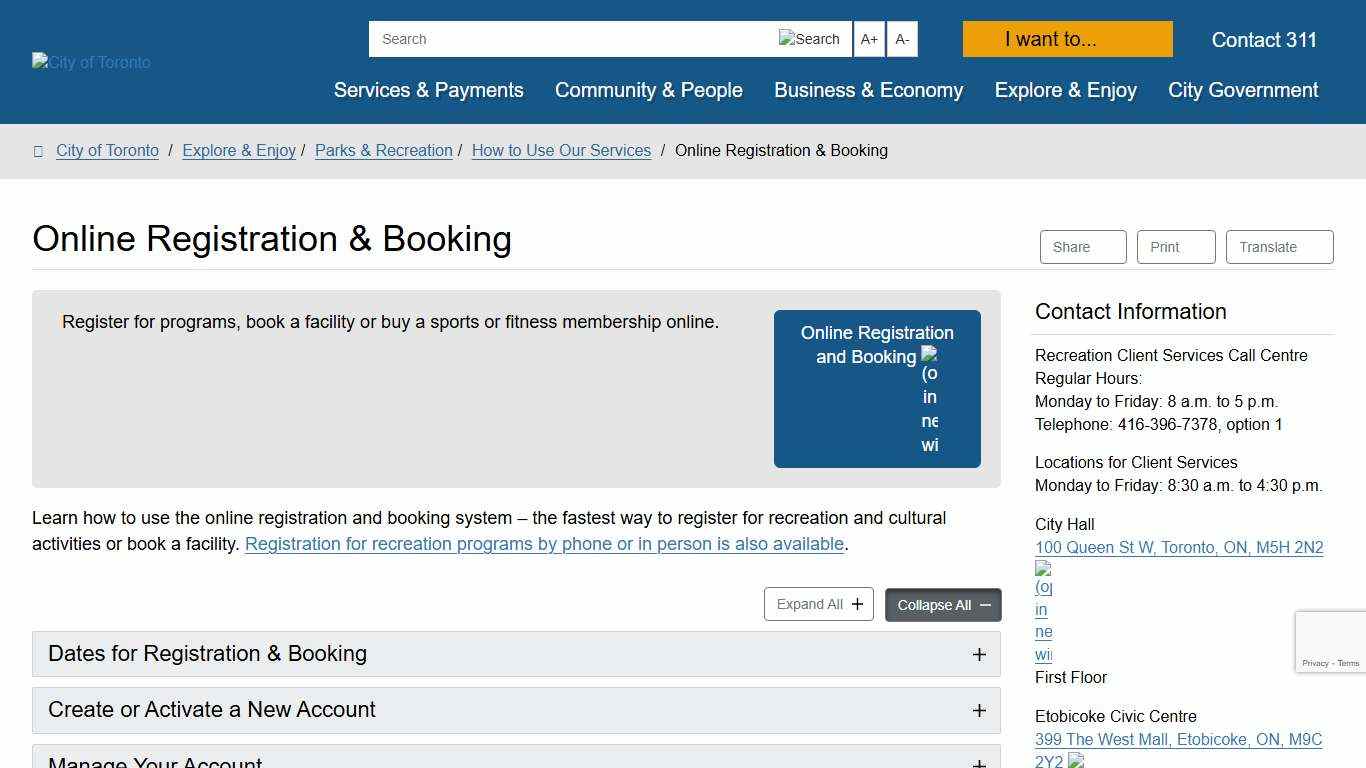Screen dimensions: 1366x768
Task: Click the Collapse All button
Action: click(x=942, y=604)
